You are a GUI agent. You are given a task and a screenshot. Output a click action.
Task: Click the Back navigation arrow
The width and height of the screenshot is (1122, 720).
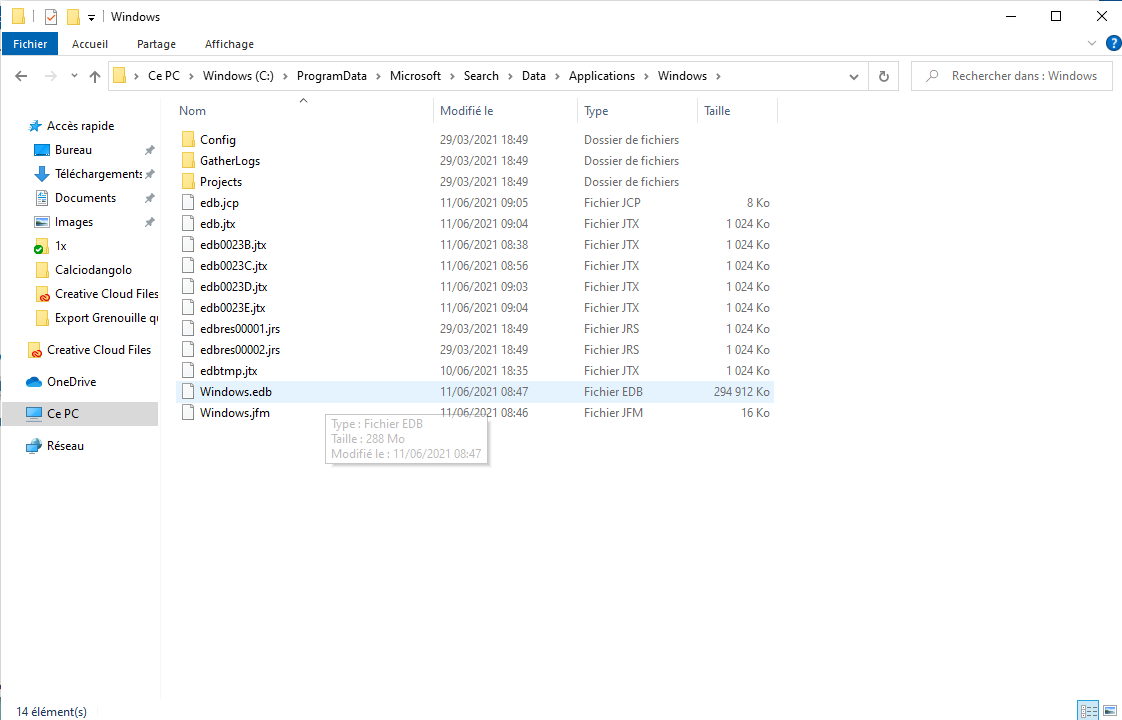21,76
